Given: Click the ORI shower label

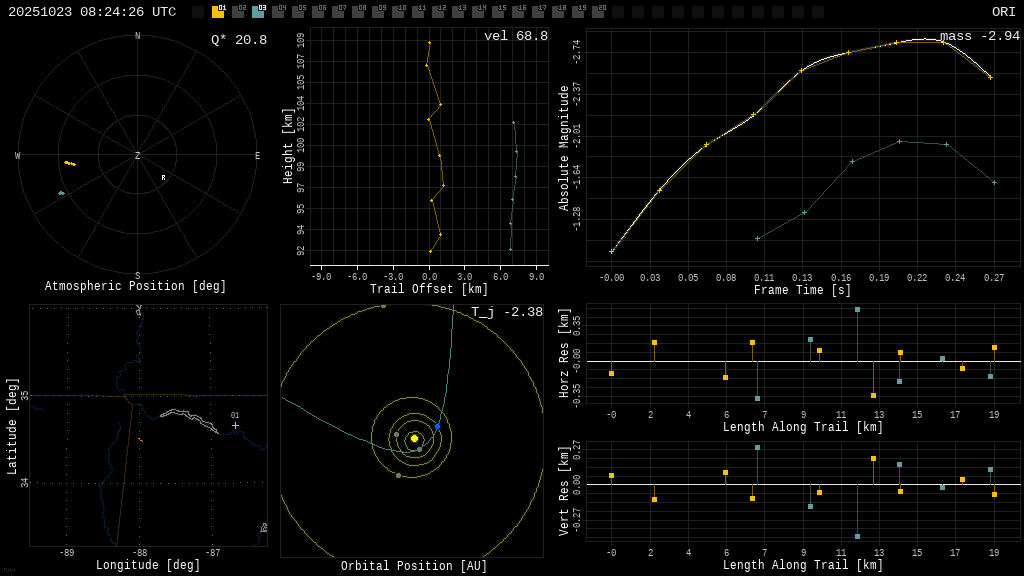Looking at the screenshot, I should pos(1003,12).
